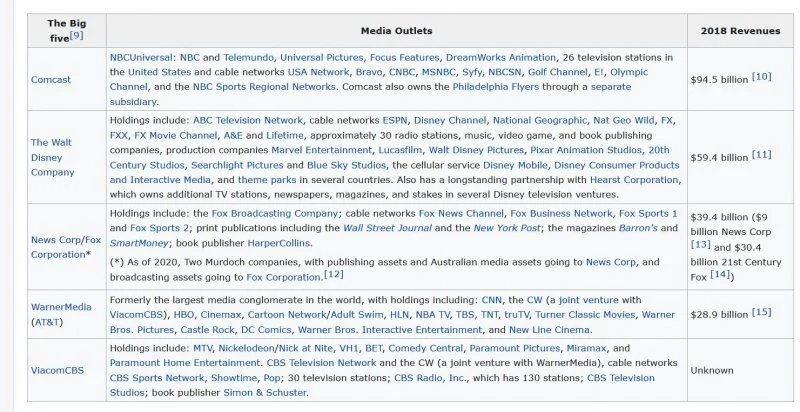The height and width of the screenshot is (412, 800).
Task: Select the Unknown revenue cell for ViacomCBS
Action: pyautogui.click(x=740, y=370)
